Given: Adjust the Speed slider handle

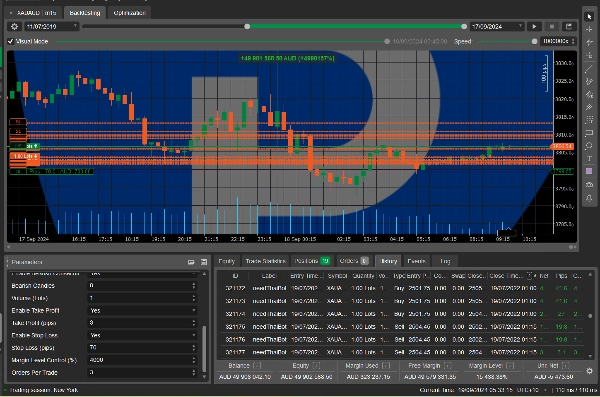Looking at the screenshot, I should (x=535, y=41).
